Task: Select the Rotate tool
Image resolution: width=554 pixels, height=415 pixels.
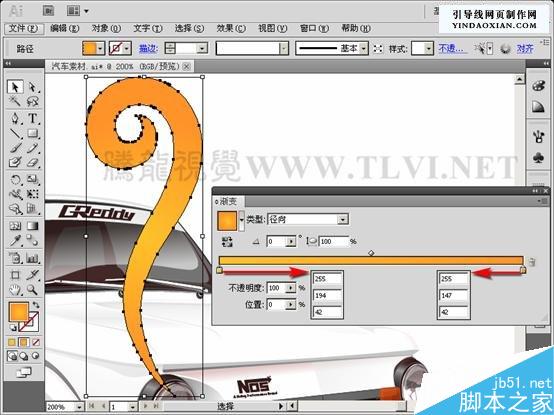Action: click(15, 179)
